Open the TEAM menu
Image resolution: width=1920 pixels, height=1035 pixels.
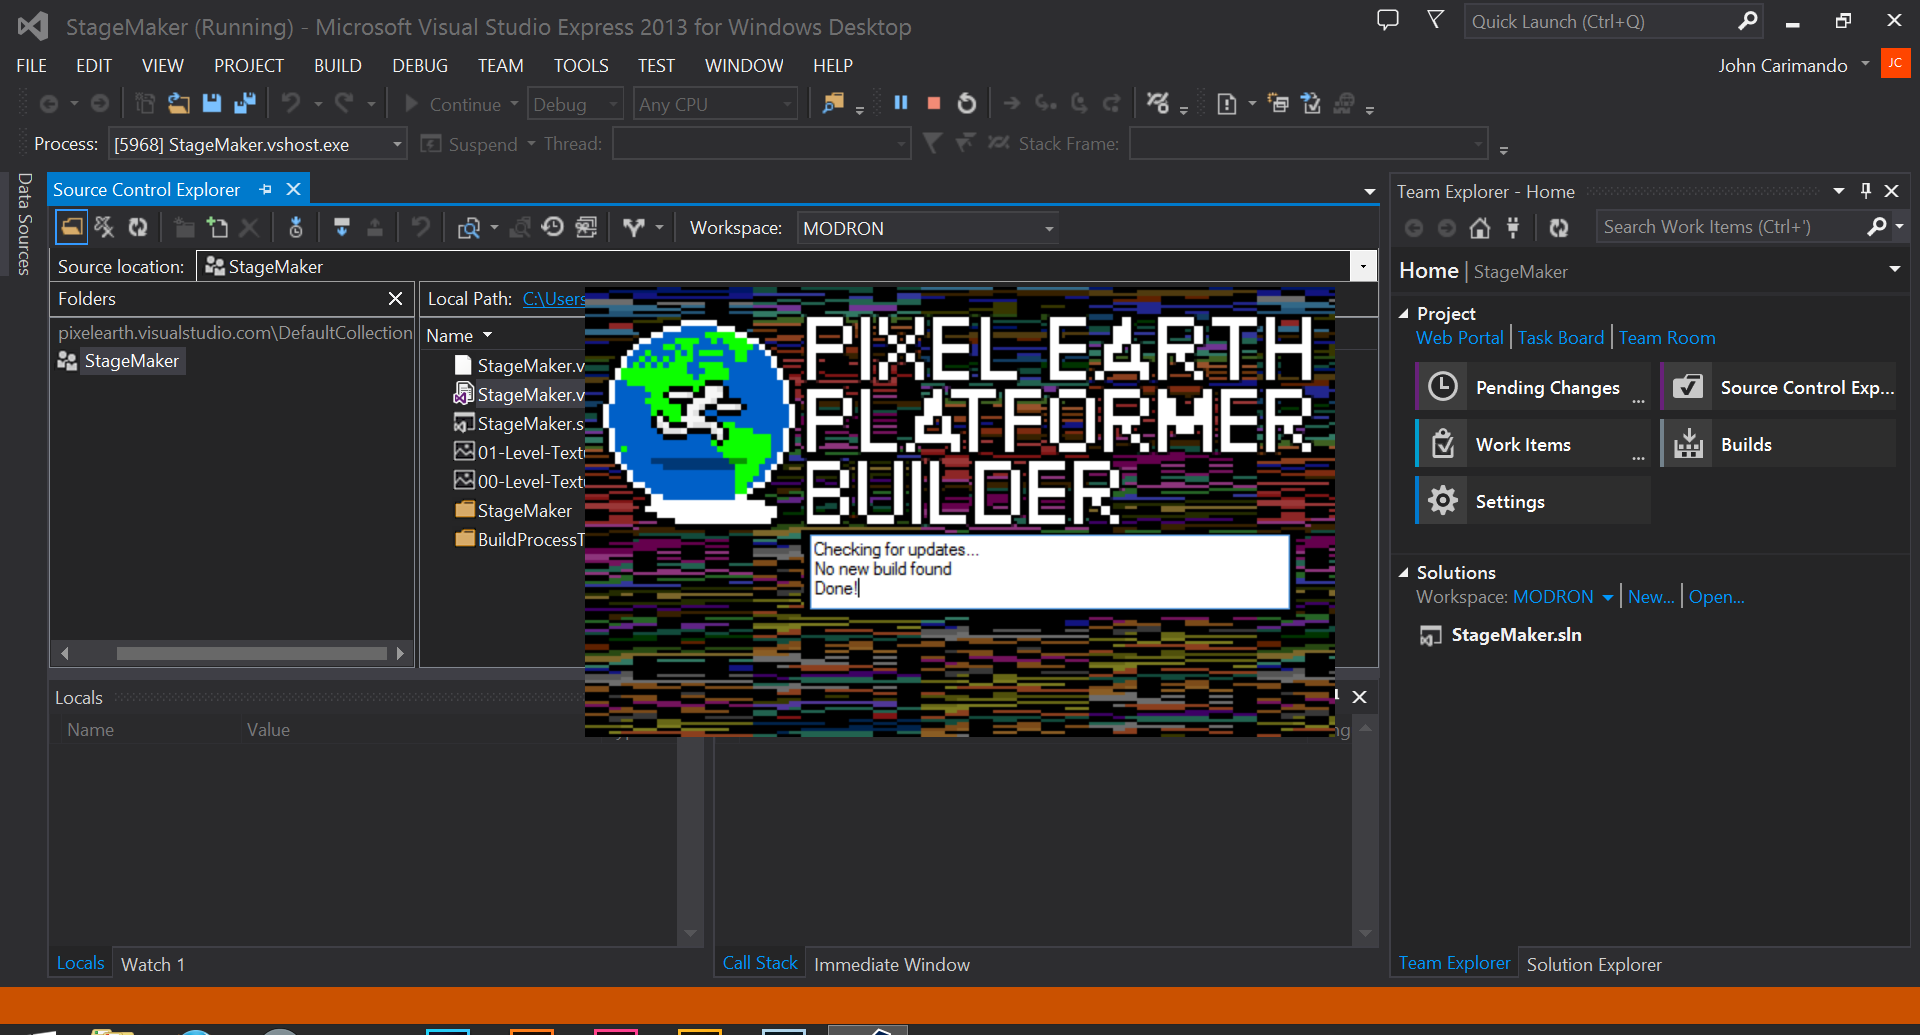[501, 65]
